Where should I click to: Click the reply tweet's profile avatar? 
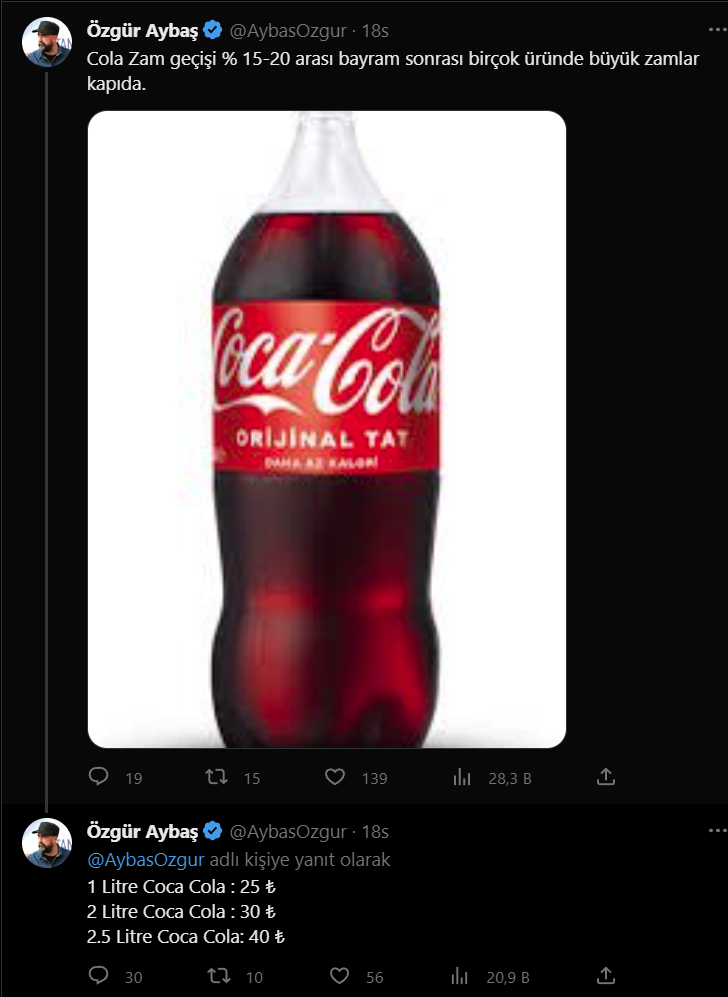pyautogui.click(x=47, y=842)
